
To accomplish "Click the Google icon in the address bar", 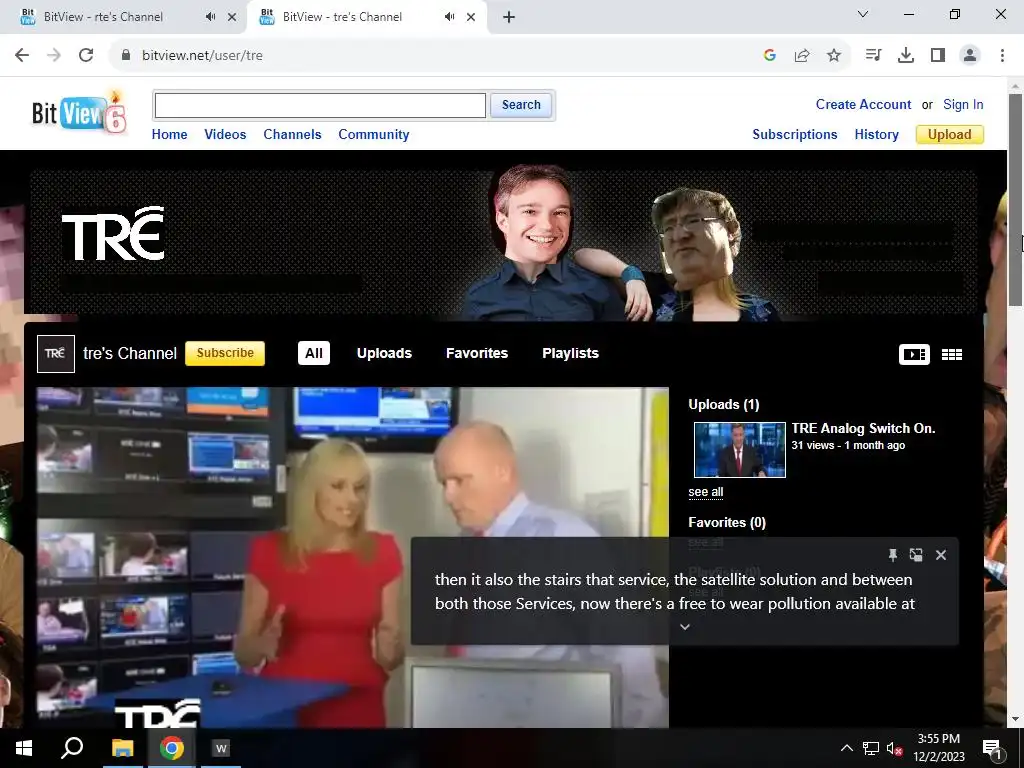I will pos(769,56).
